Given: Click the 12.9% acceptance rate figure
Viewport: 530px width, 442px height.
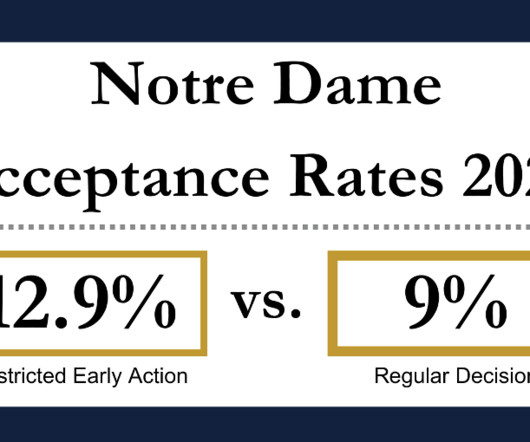Looking at the screenshot, I should (x=88, y=302).
